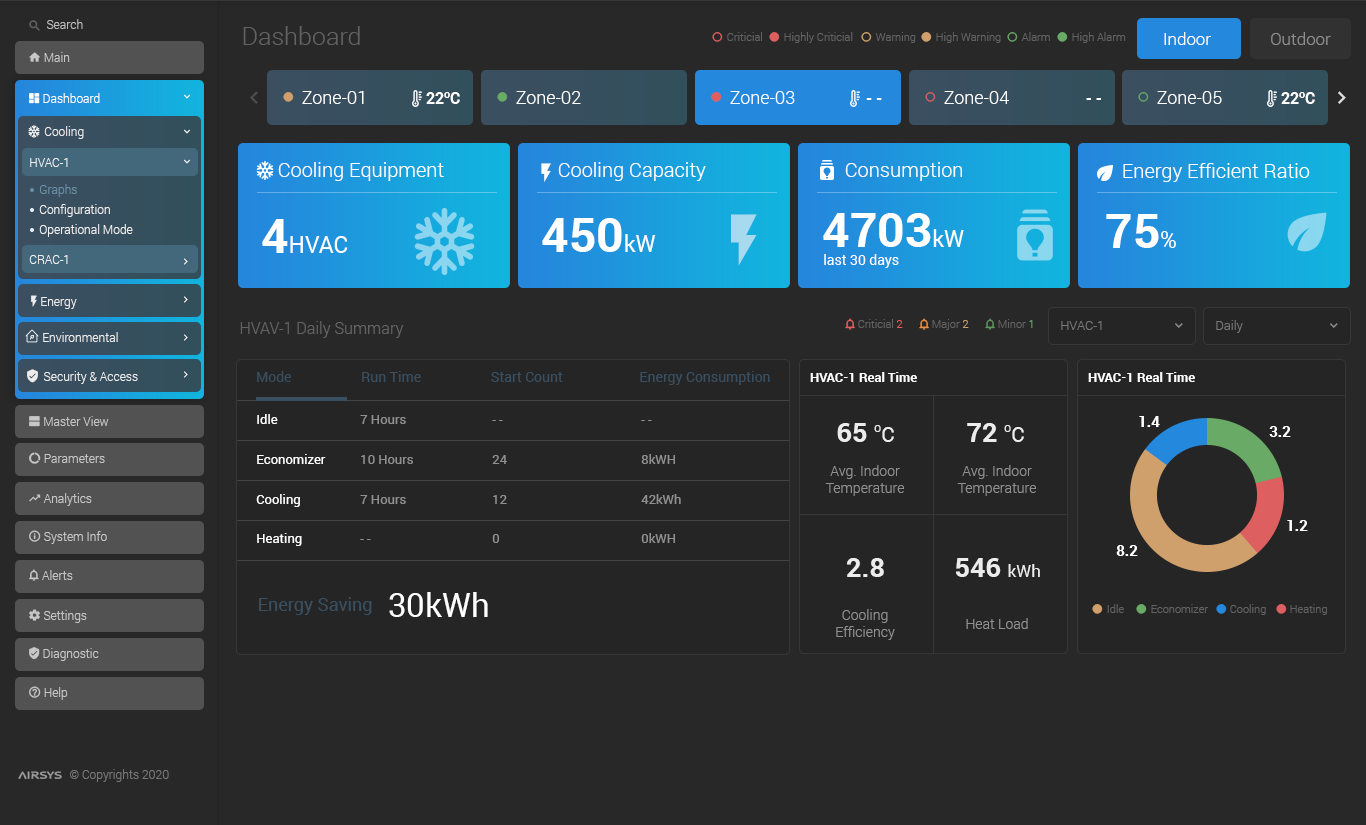Image resolution: width=1366 pixels, height=825 pixels.
Task: Select the Mode tab in summary table
Action: (274, 378)
